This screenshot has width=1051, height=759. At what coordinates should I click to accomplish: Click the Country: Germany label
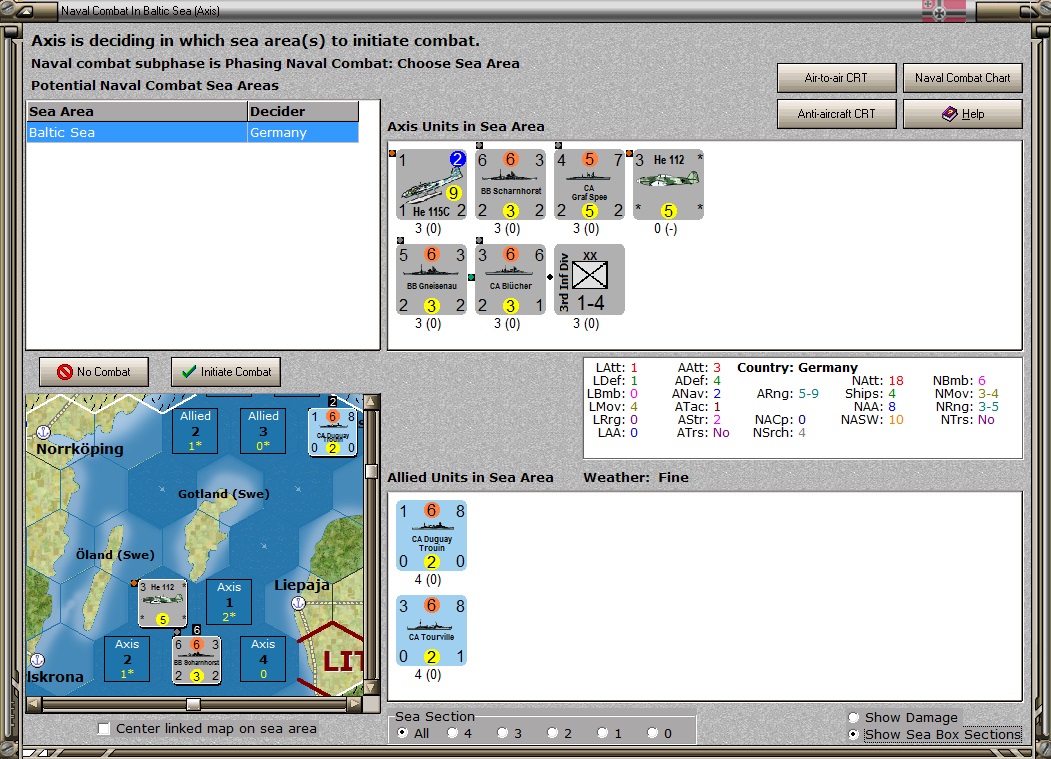coord(798,367)
